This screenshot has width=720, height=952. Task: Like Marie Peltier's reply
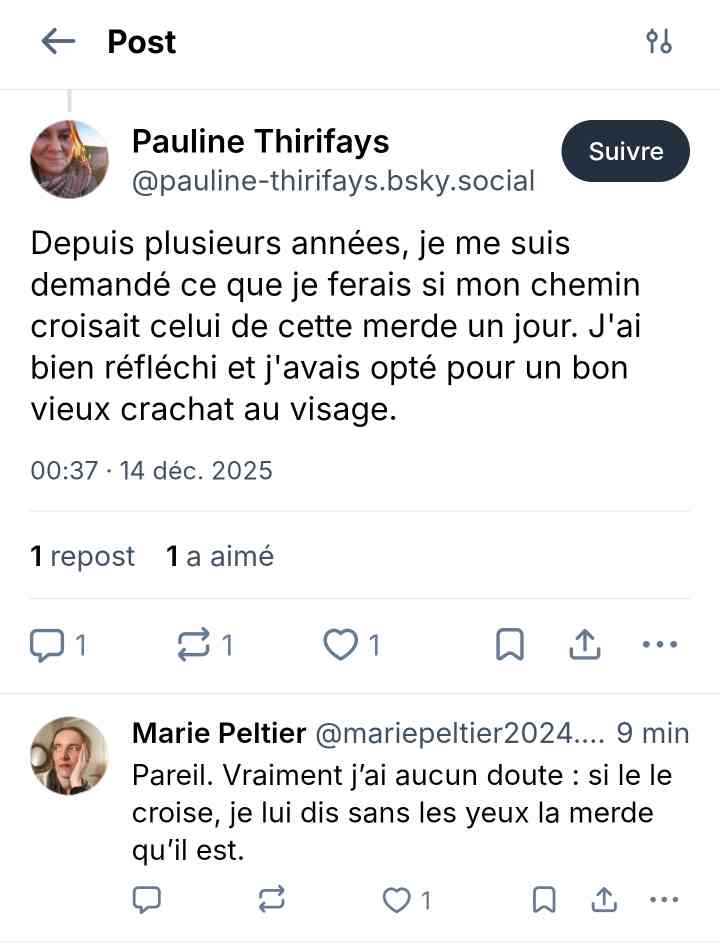pyautogui.click(x=398, y=900)
